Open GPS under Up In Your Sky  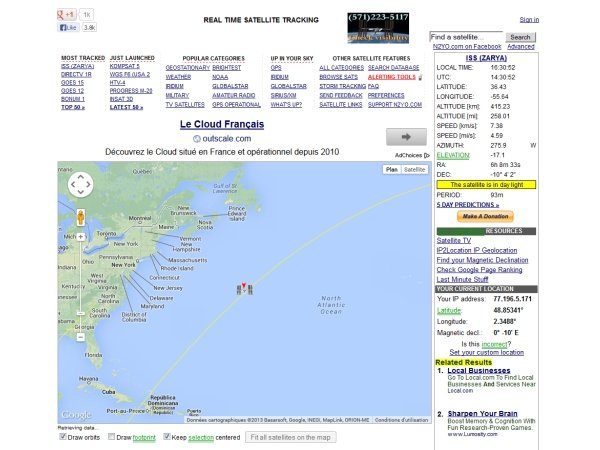[276, 68]
